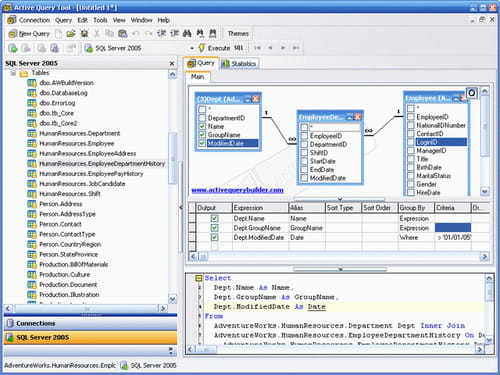Image resolution: width=500 pixels, height=375 pixels.
Task: Open the Themes toolbar button
Action: point(238,33)
